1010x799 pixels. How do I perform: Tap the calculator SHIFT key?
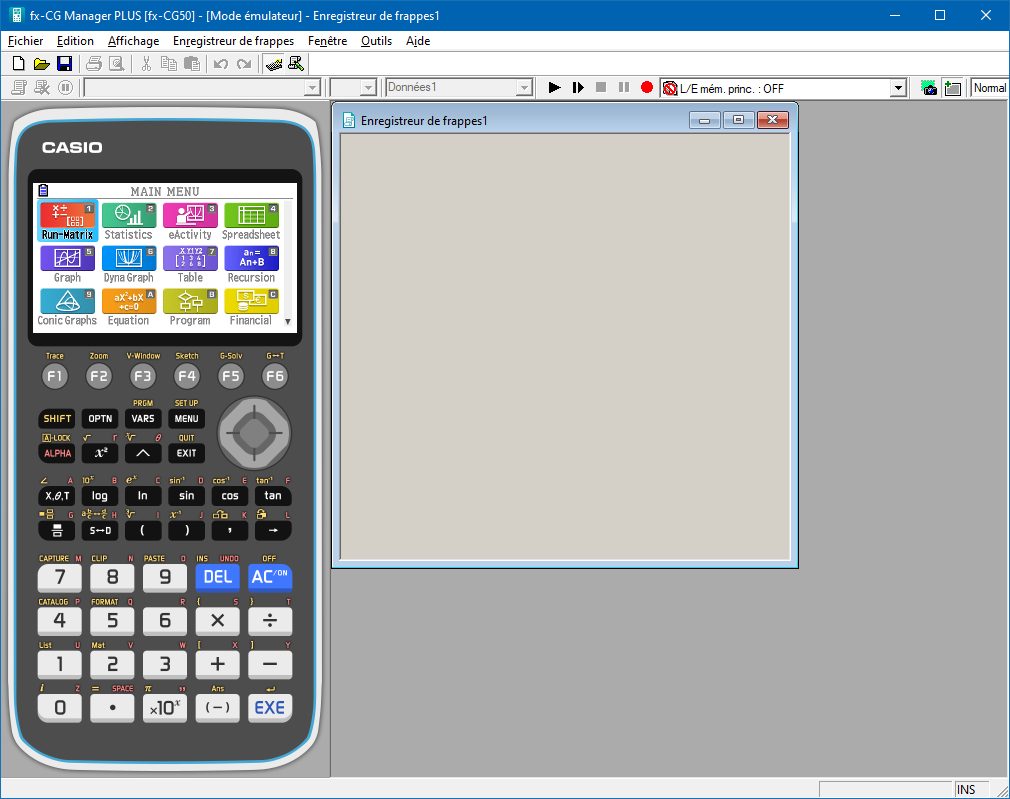(57, 419)
